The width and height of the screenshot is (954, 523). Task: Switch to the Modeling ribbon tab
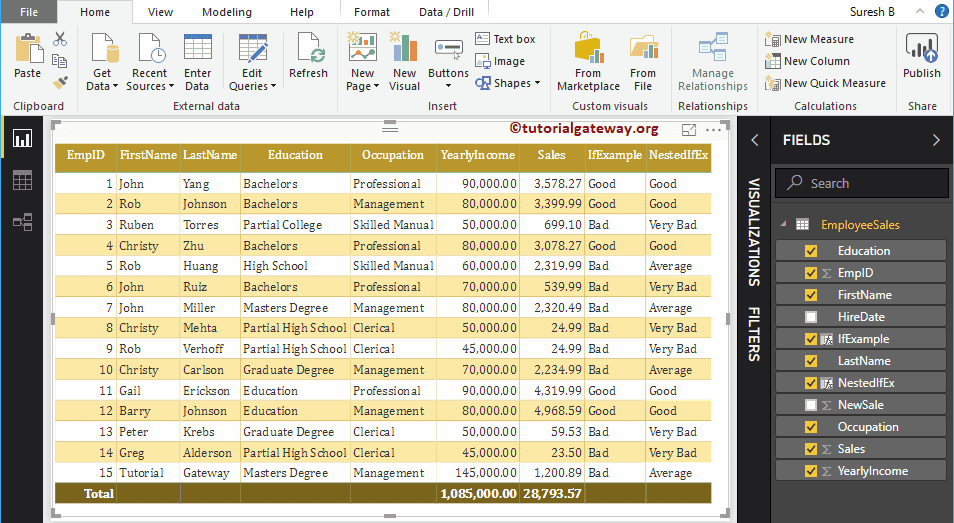point(227,12)
